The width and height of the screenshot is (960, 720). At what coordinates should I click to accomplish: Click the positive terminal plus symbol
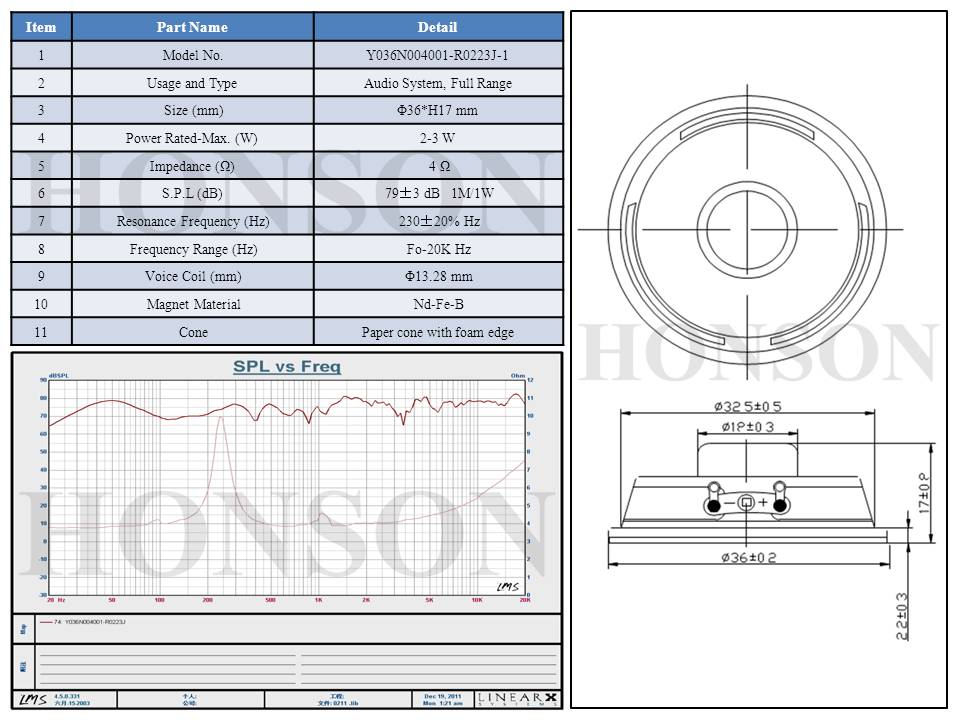tap(763, 502)
